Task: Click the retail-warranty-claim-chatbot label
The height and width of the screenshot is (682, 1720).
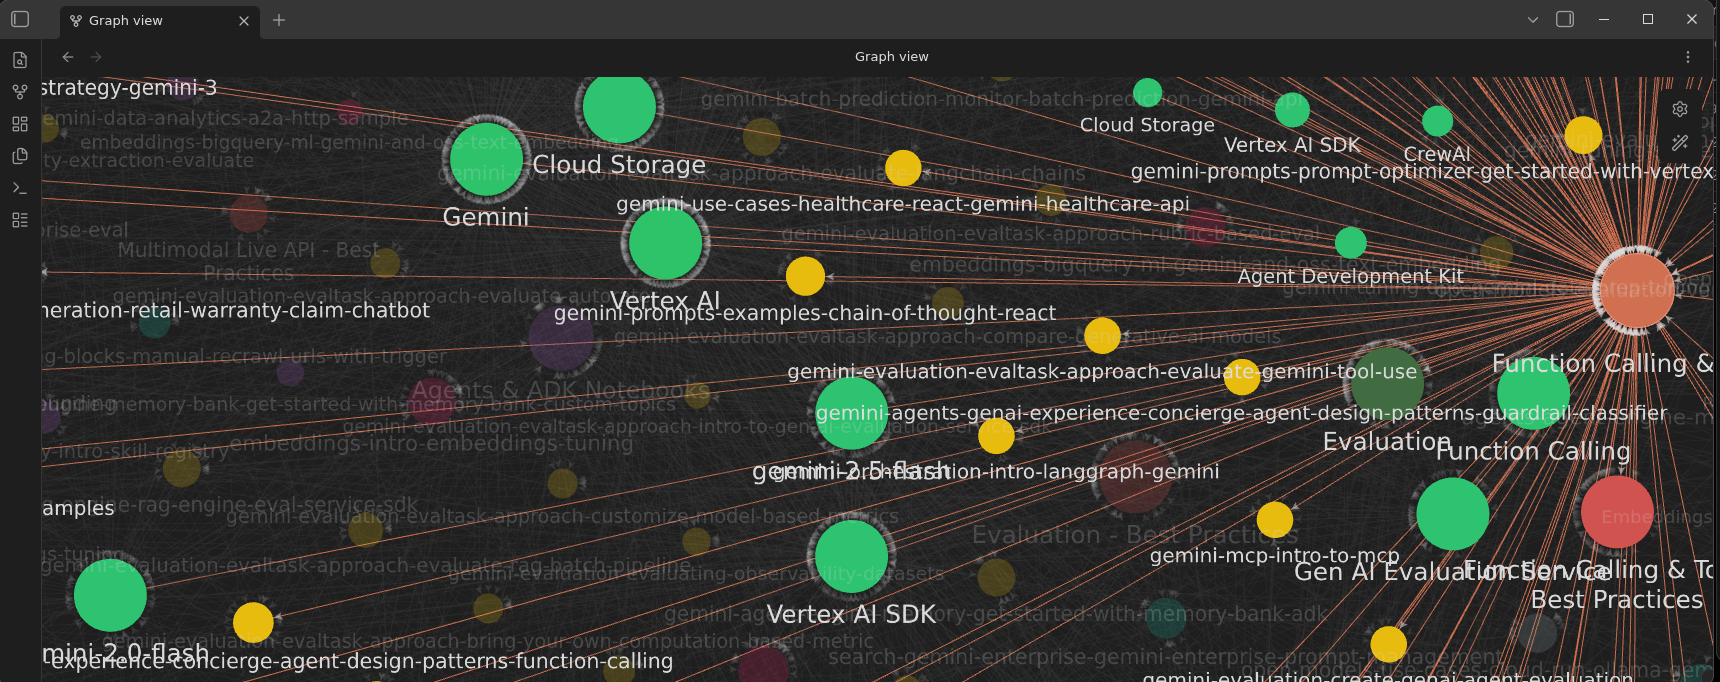Action: (236, 311)
